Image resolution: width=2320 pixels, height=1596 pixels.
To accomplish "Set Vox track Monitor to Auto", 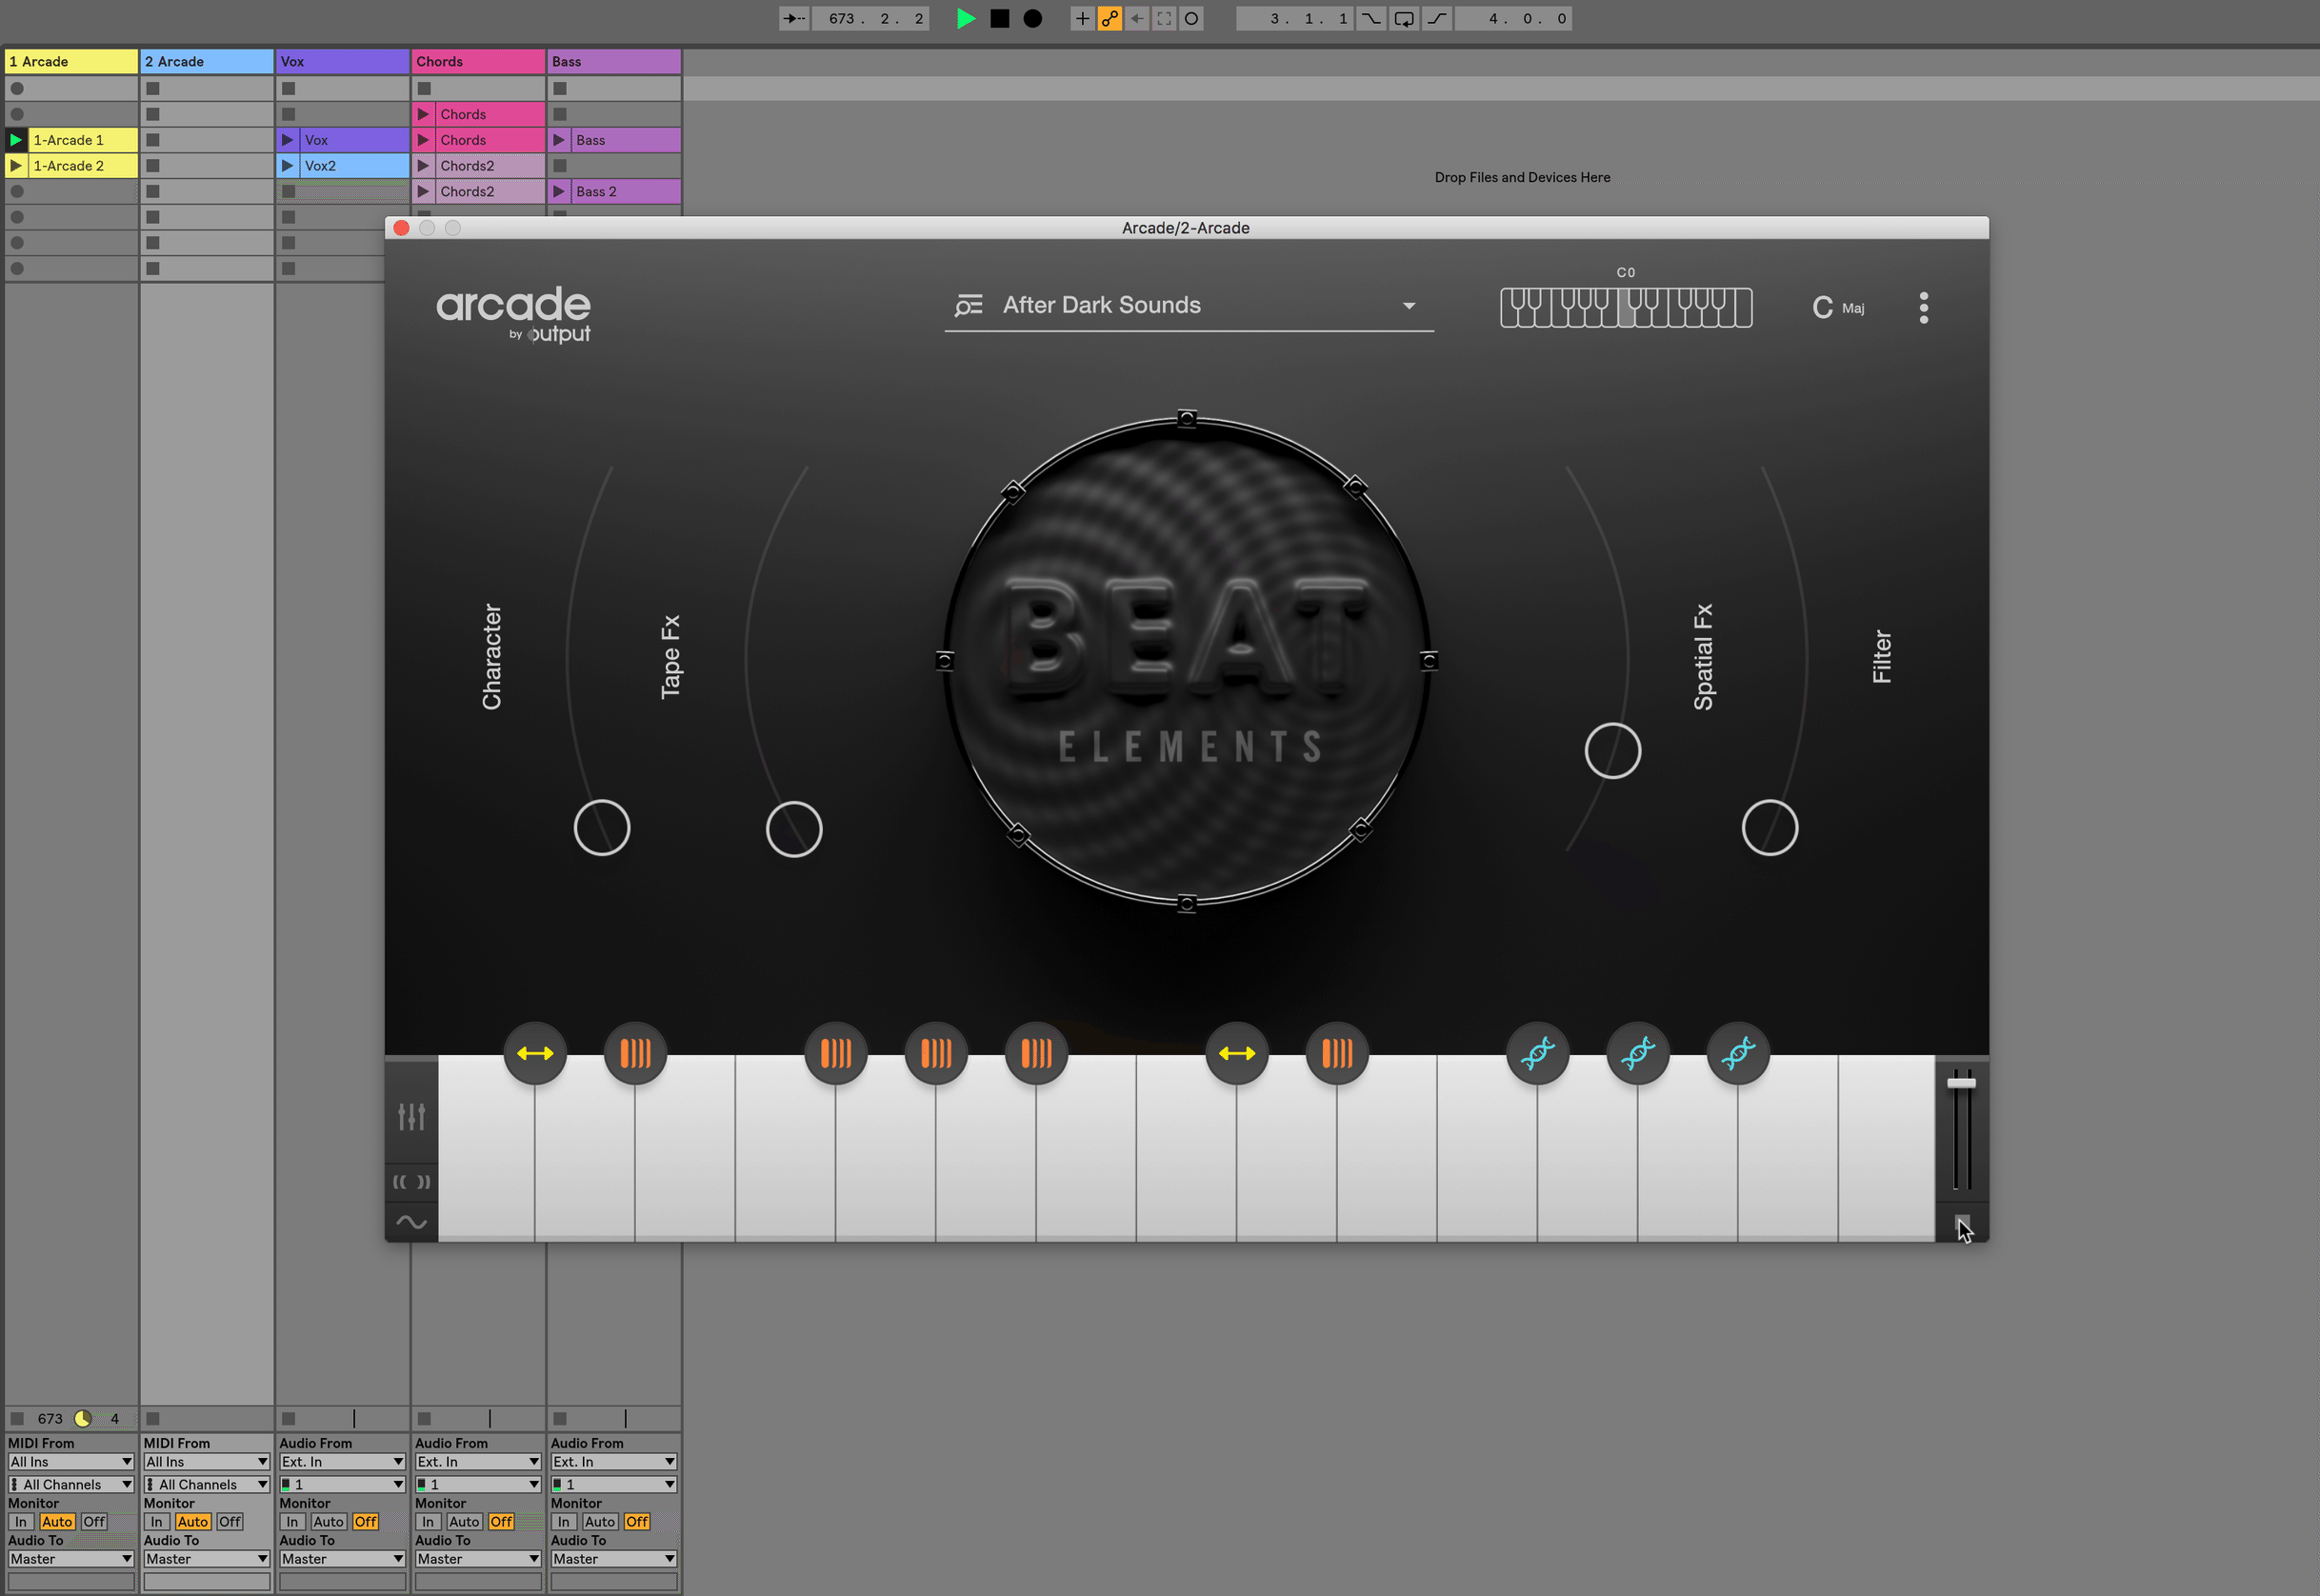I will (x=328, y=1521).
